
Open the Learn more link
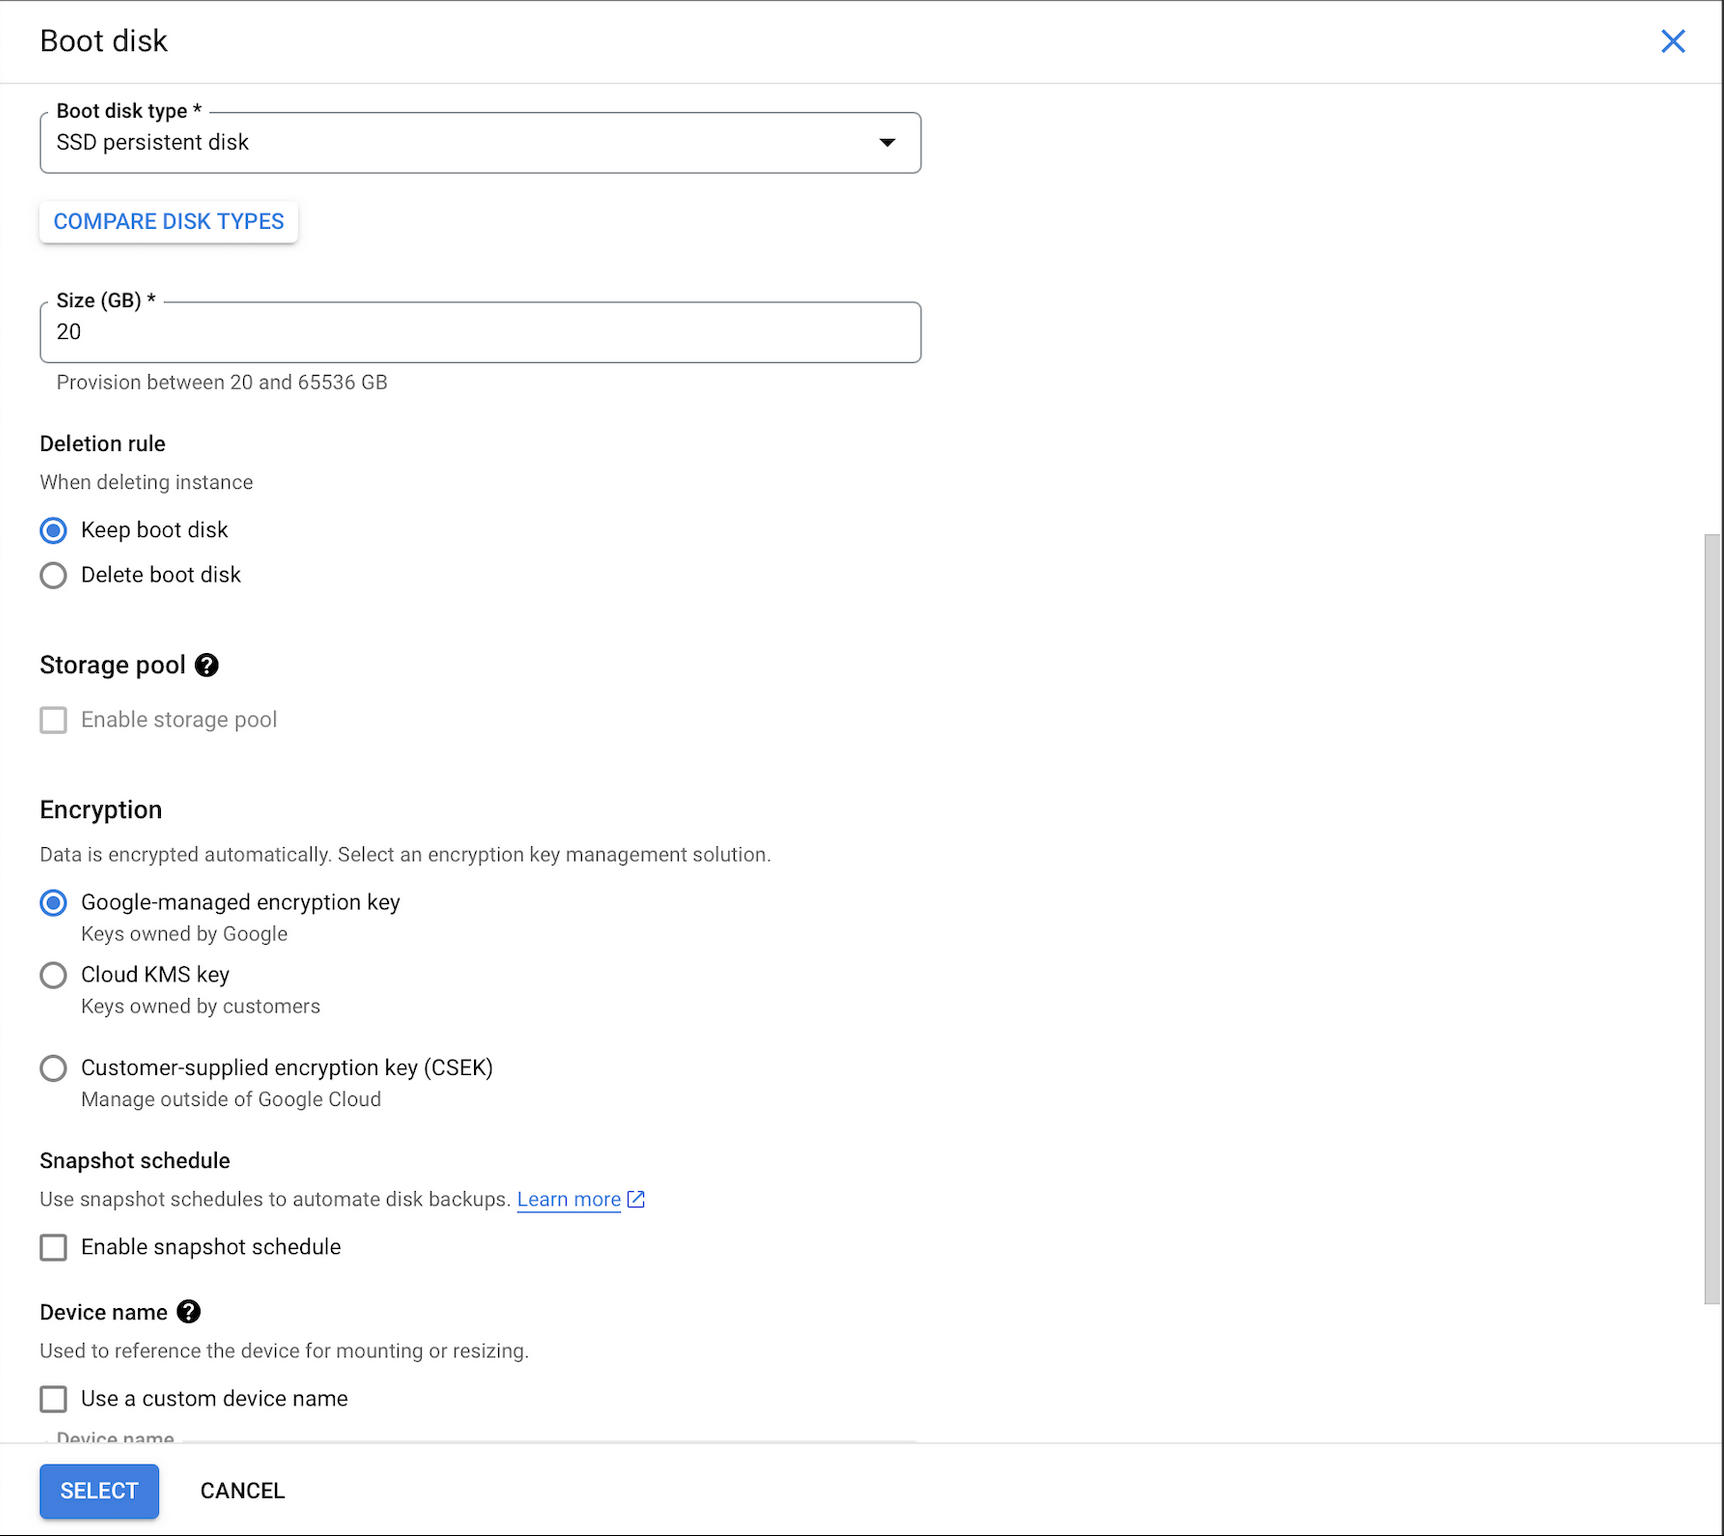[x=568, y=1199]
